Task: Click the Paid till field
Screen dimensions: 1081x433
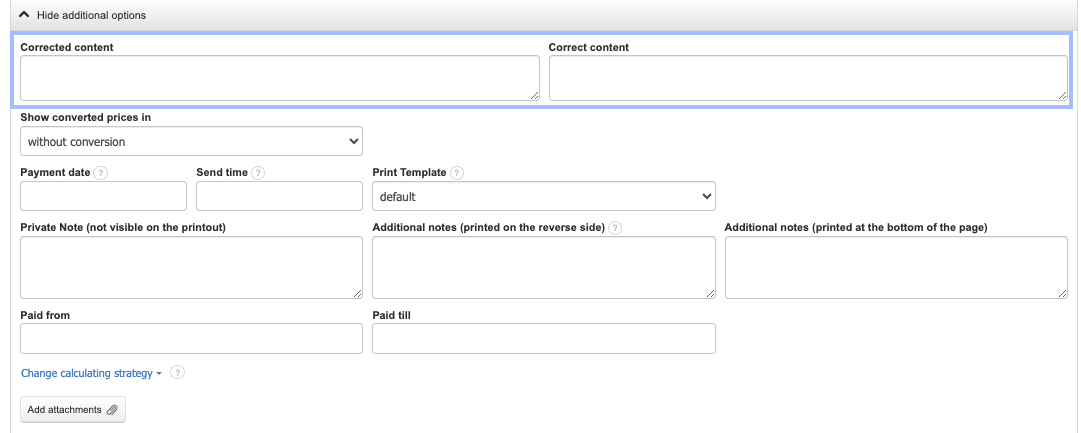Action: (543, 338)
